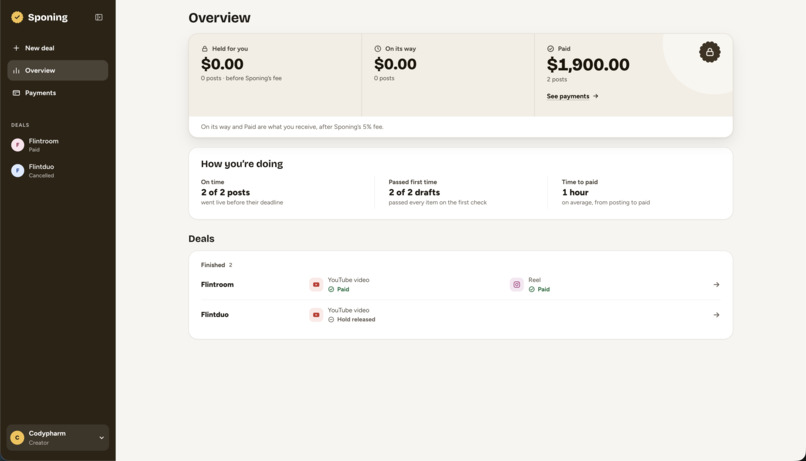The height and width of the screenshot is (461, 806).
Task: Click the Flintduo avatar in the sidebar
Action: pyautogui.click(x=17, y=171)
